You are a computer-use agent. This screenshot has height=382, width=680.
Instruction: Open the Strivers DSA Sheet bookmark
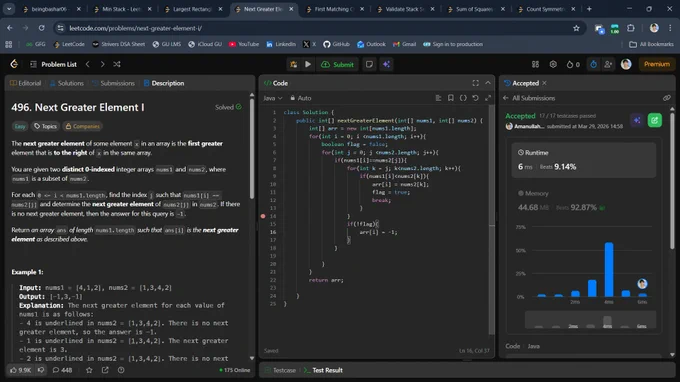(x=118, y=44)
